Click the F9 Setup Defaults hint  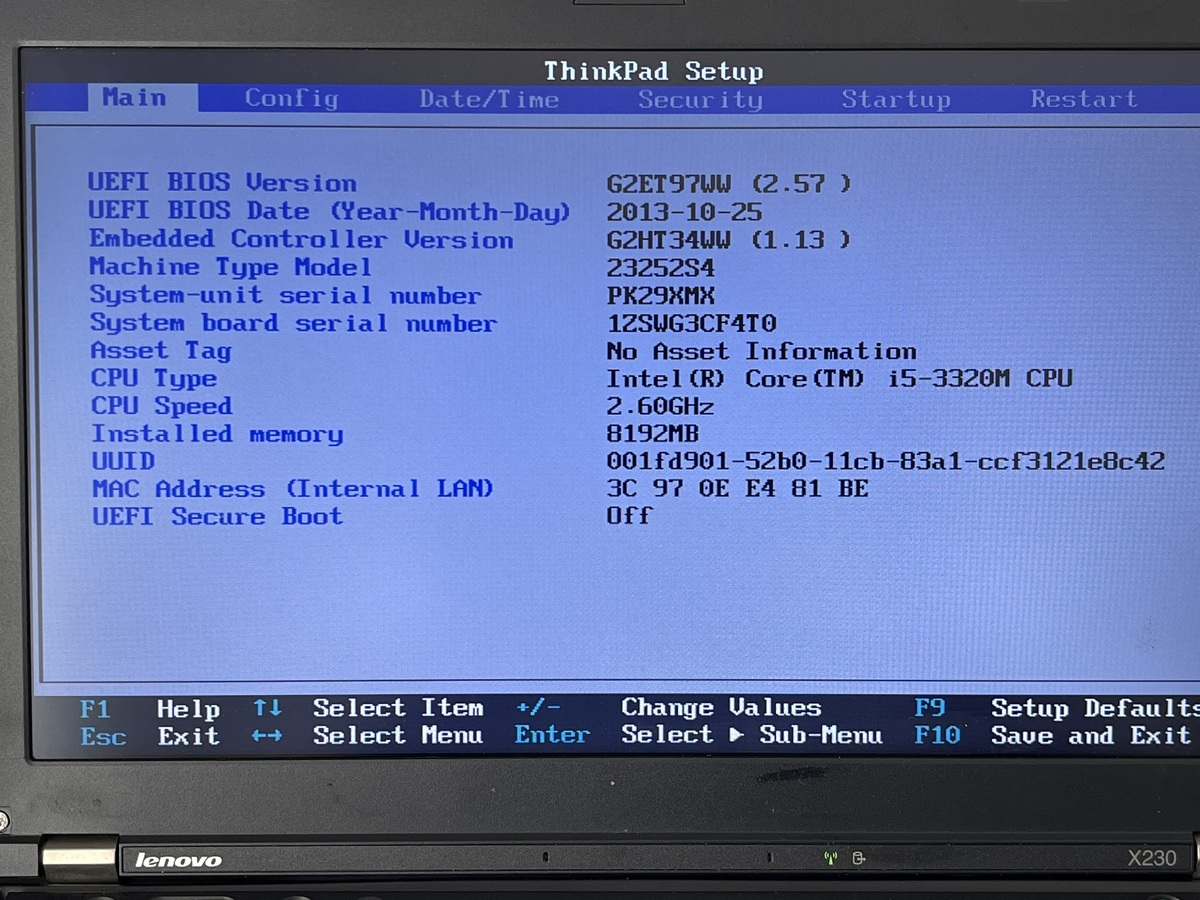(x=1056, y=708)
